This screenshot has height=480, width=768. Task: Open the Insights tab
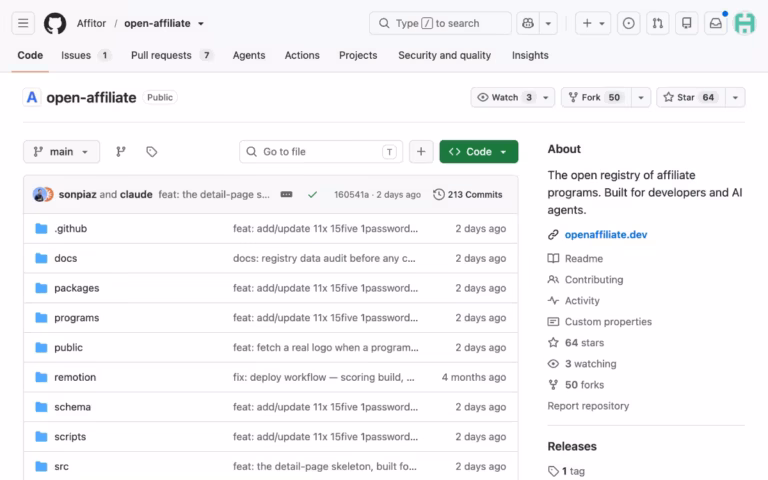coord(530,55)
